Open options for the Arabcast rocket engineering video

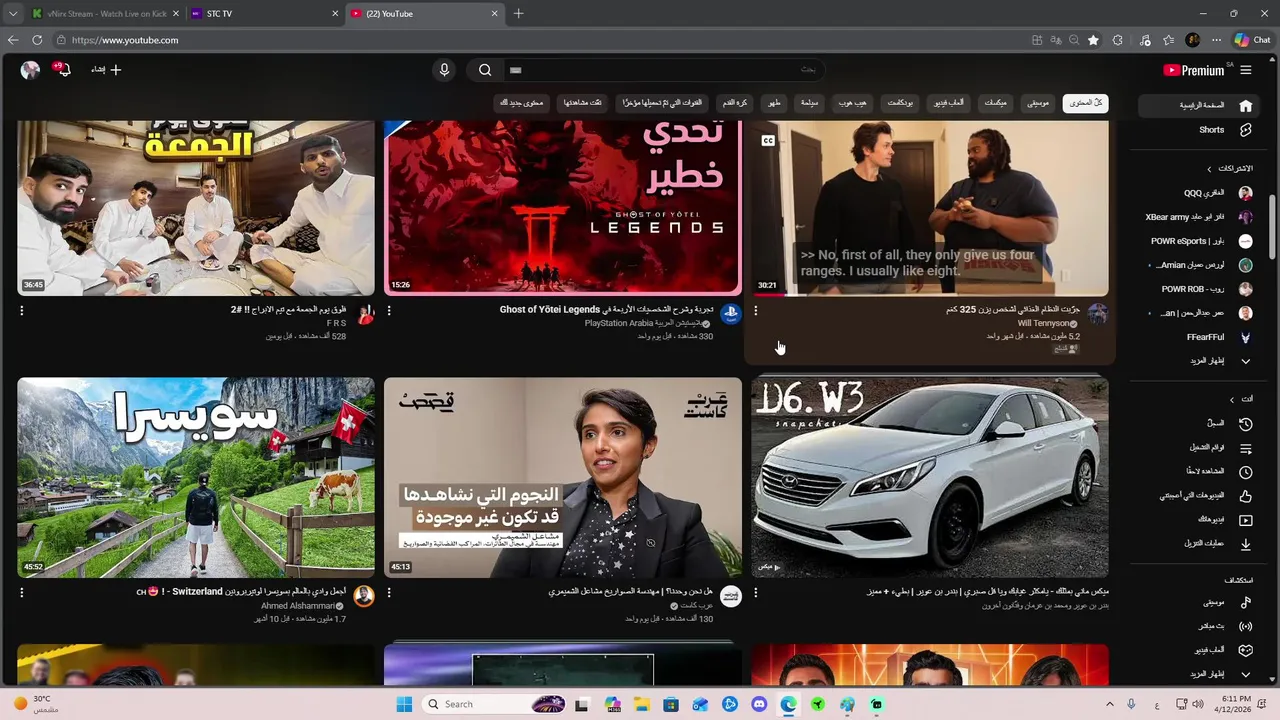[389, 592]
